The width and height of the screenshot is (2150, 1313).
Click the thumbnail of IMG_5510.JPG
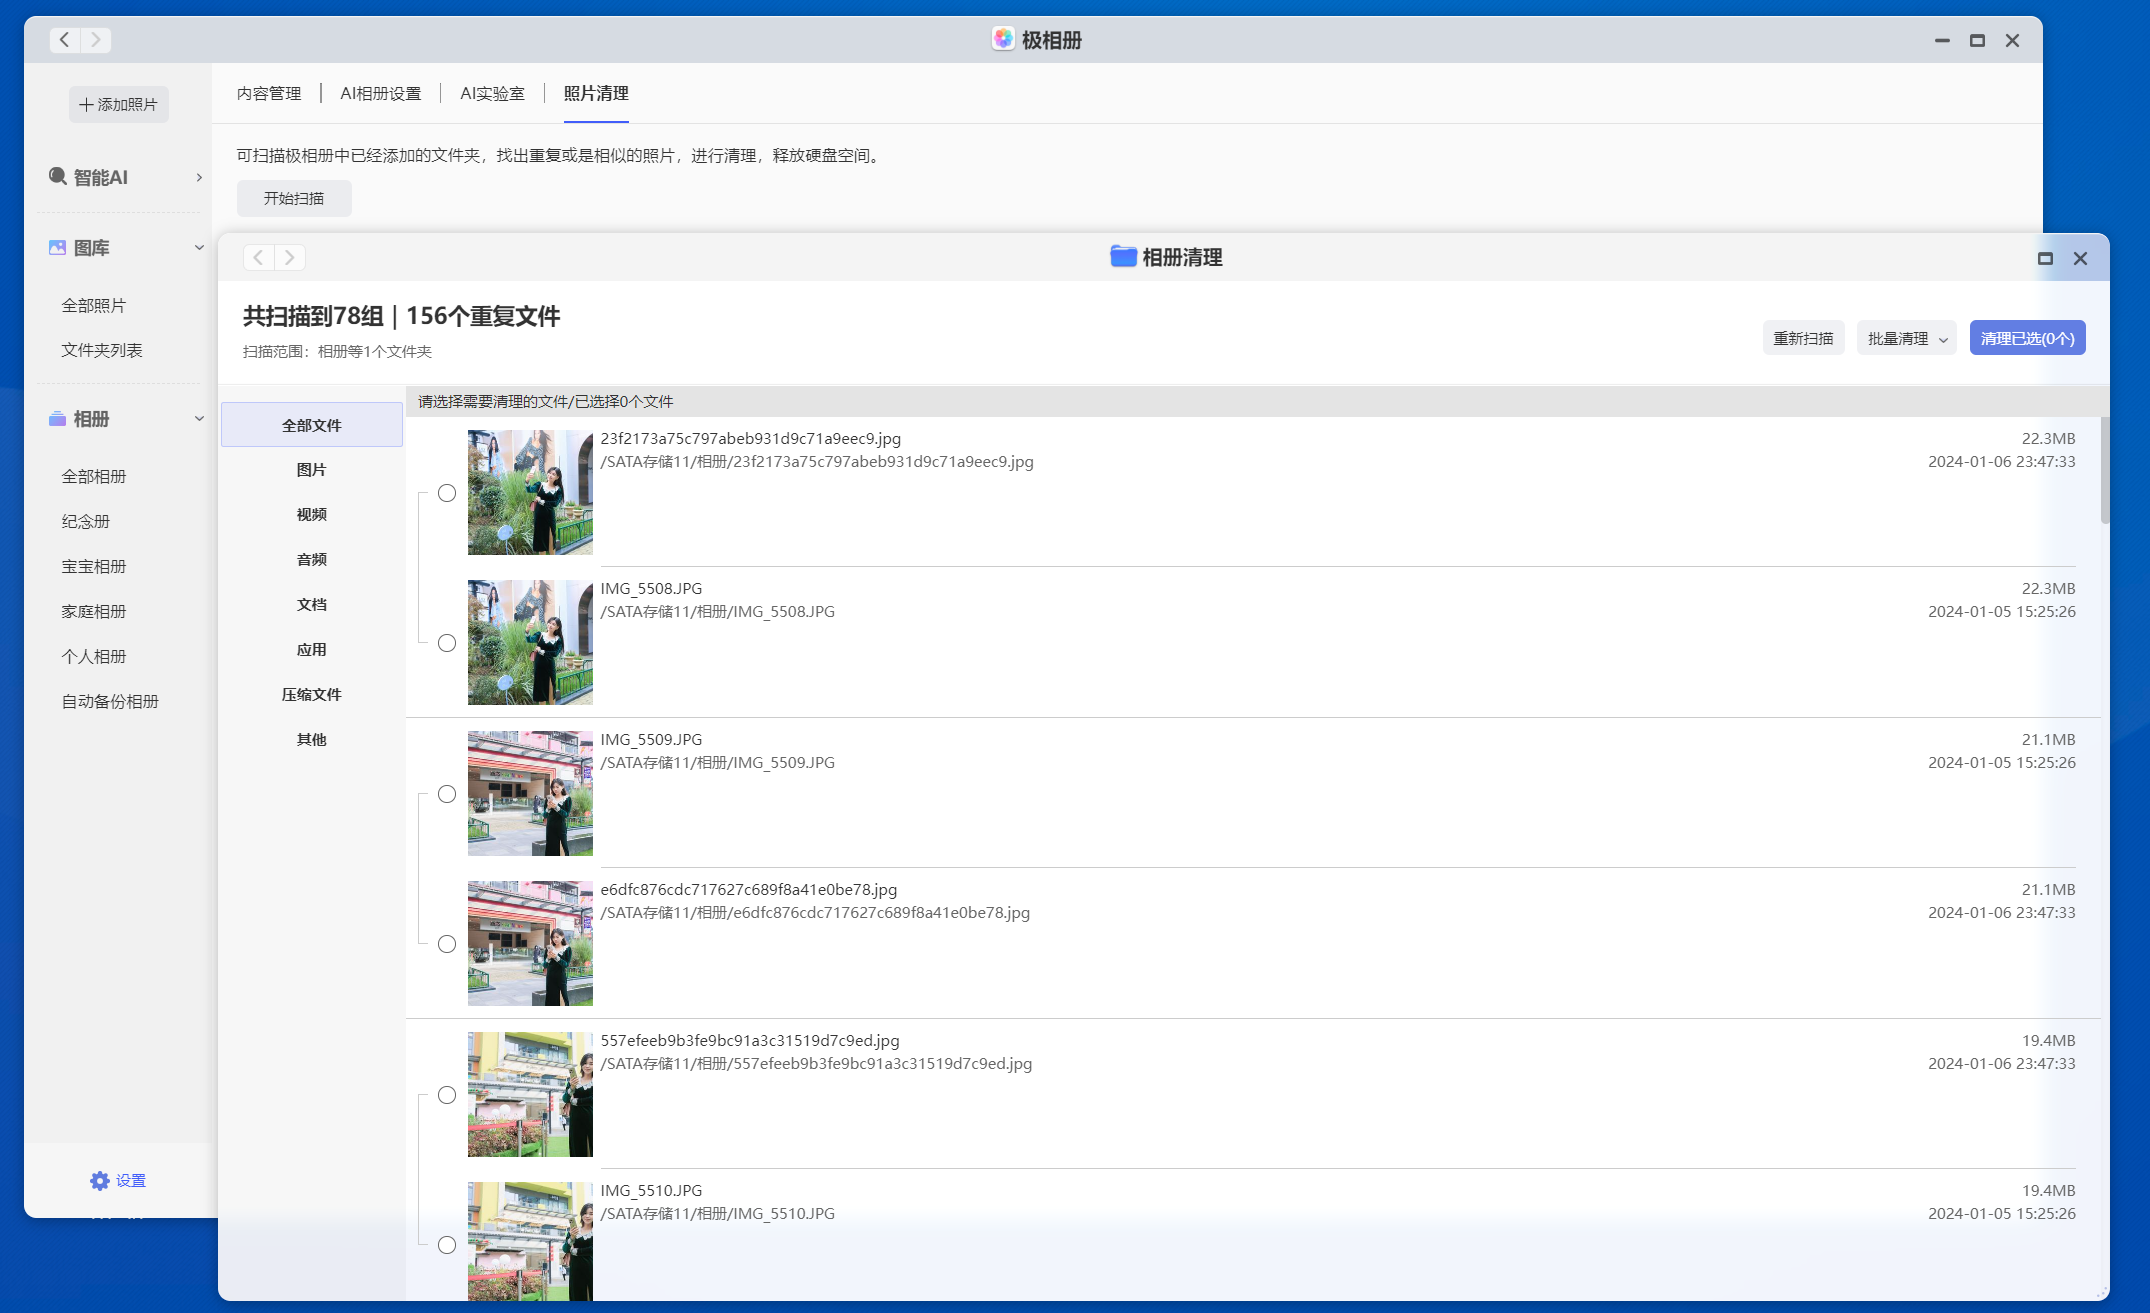(x=530, y=1243)
